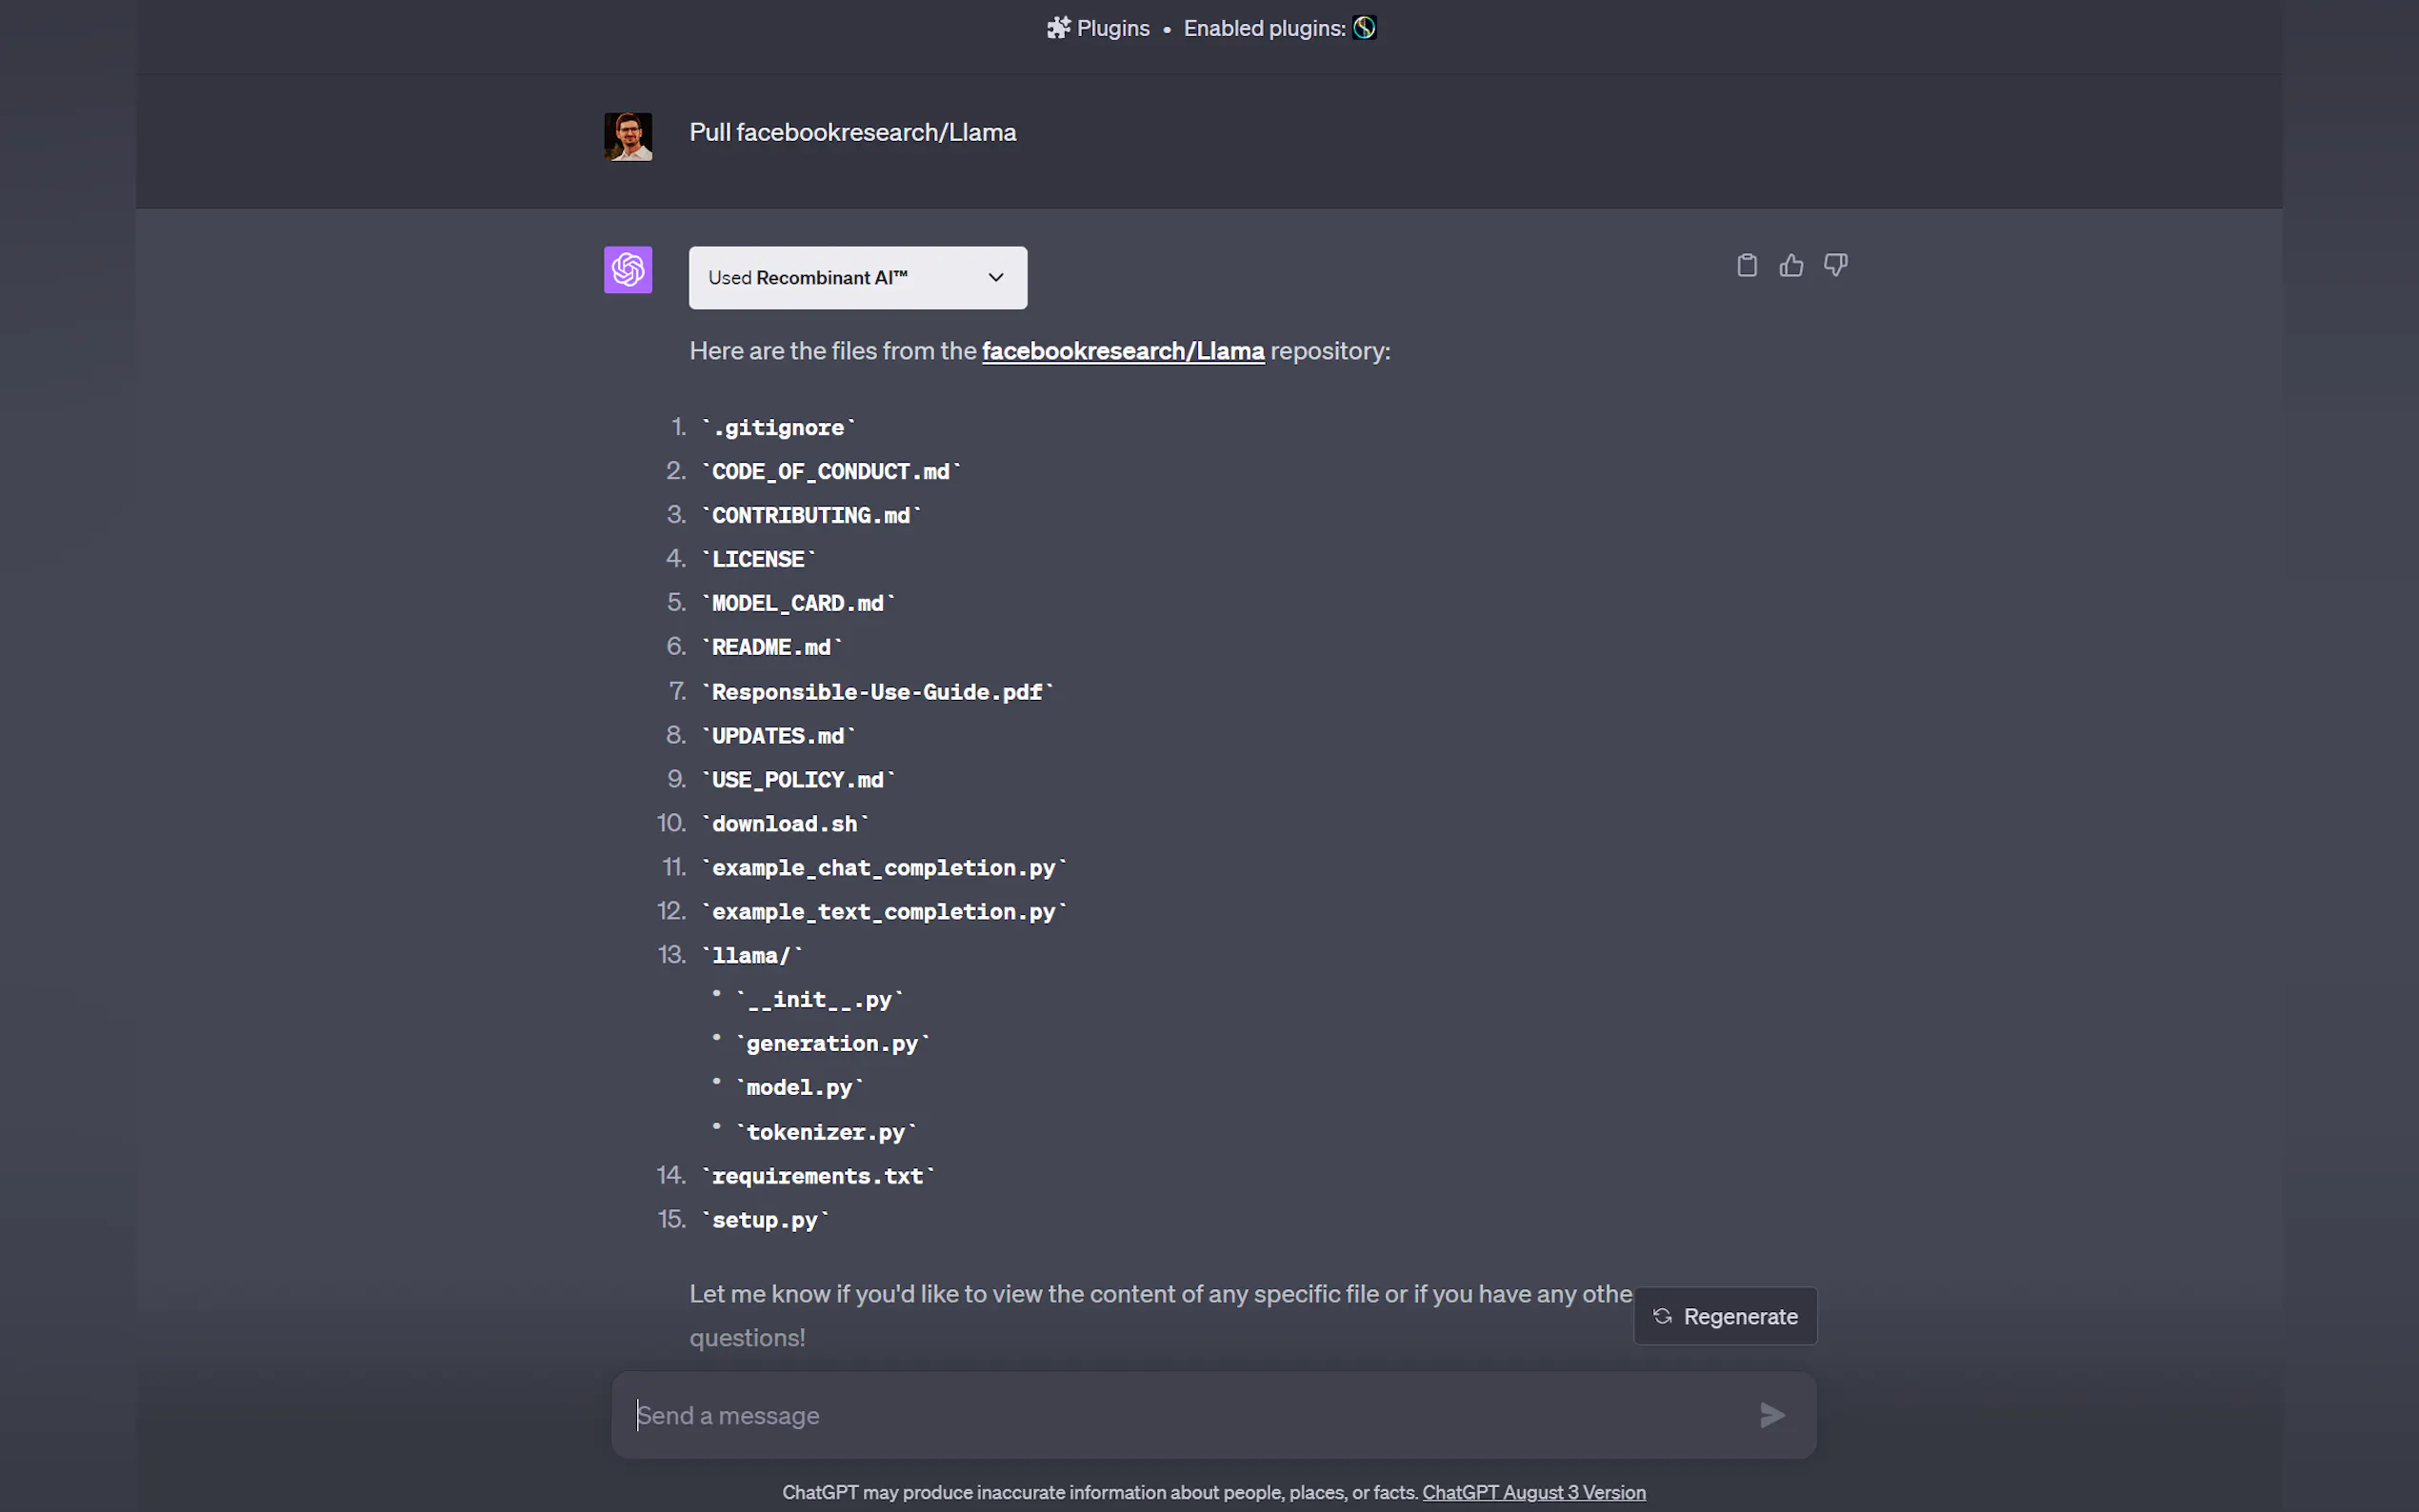Open the facebookresearch/Llama repository link
This screenshot has width=2419, height=1512.
[1123, 351]
